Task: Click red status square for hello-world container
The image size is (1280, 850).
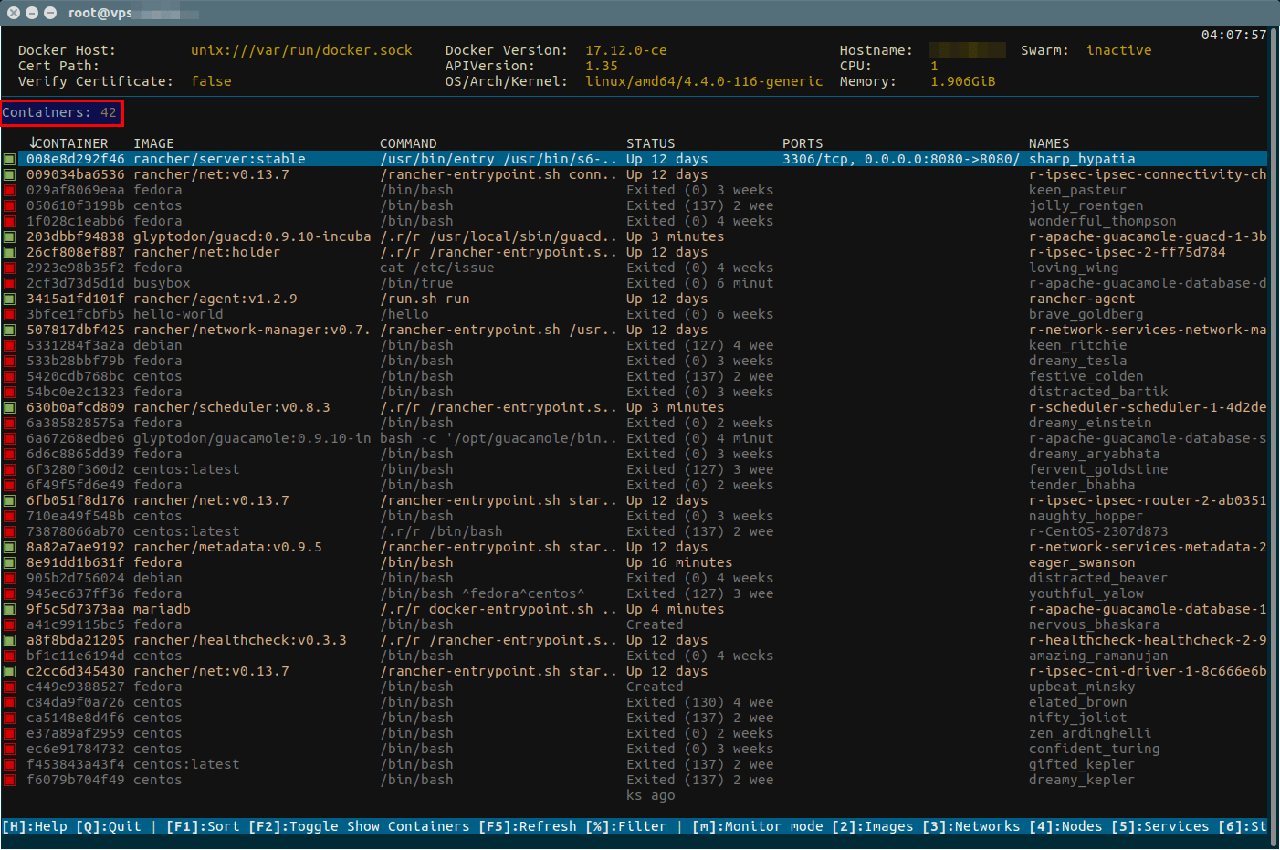Action: [x=9, y=314]
